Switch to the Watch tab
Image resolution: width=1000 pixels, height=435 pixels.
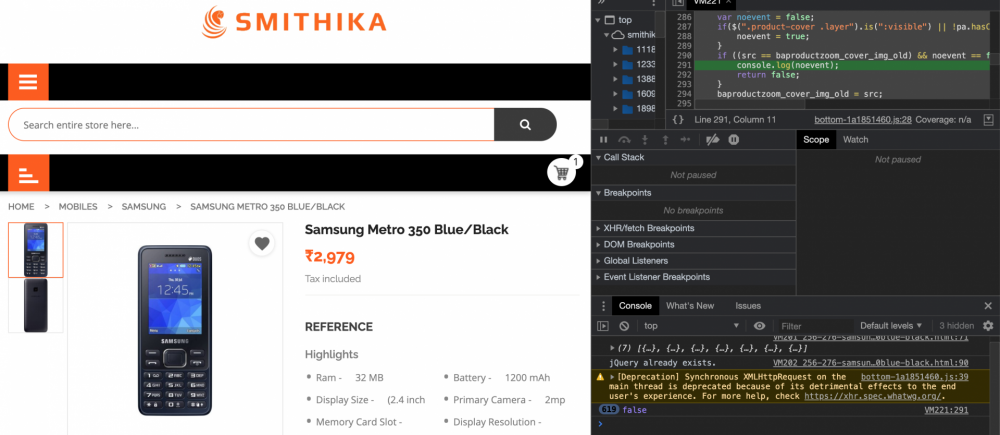[x=855, y=140]
